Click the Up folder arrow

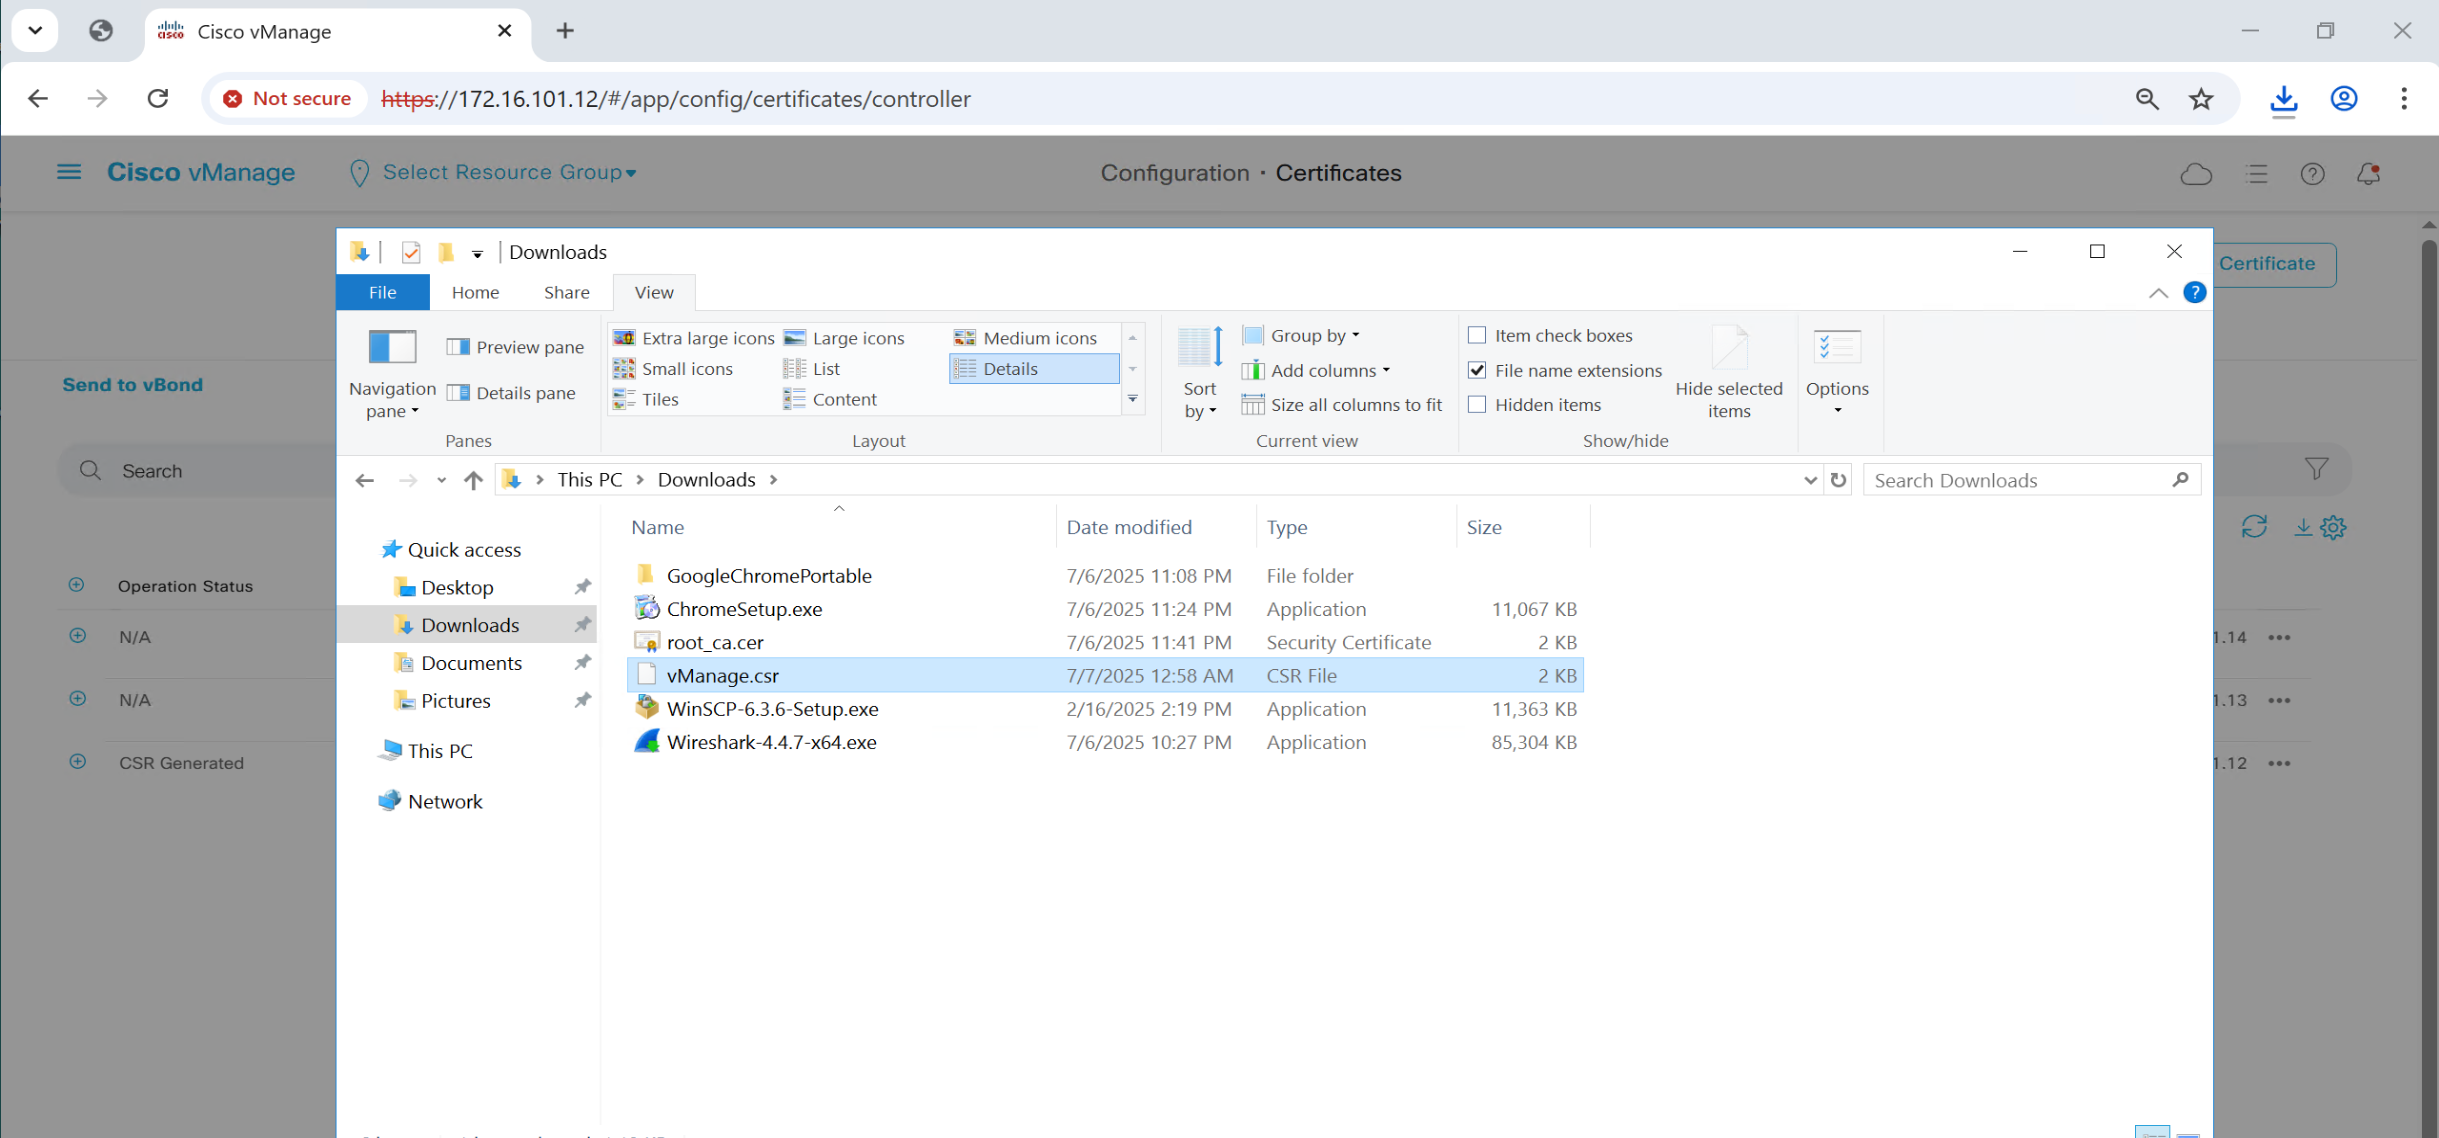tap(473, 480)
